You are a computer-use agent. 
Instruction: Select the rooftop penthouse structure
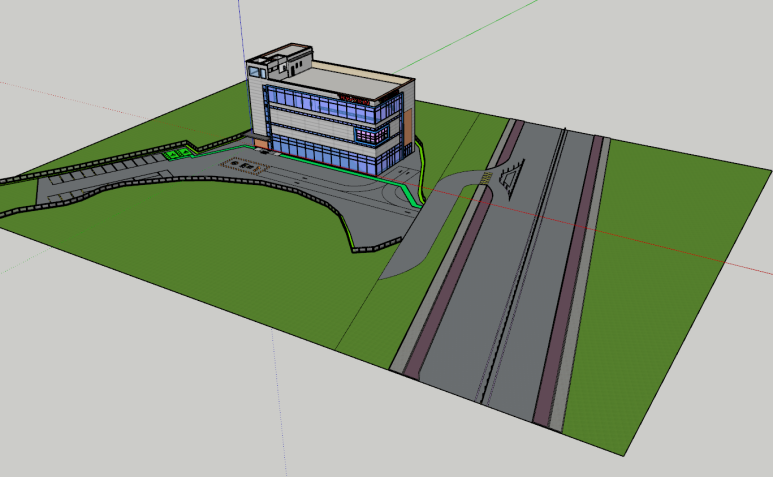click(x=279, y=63)
